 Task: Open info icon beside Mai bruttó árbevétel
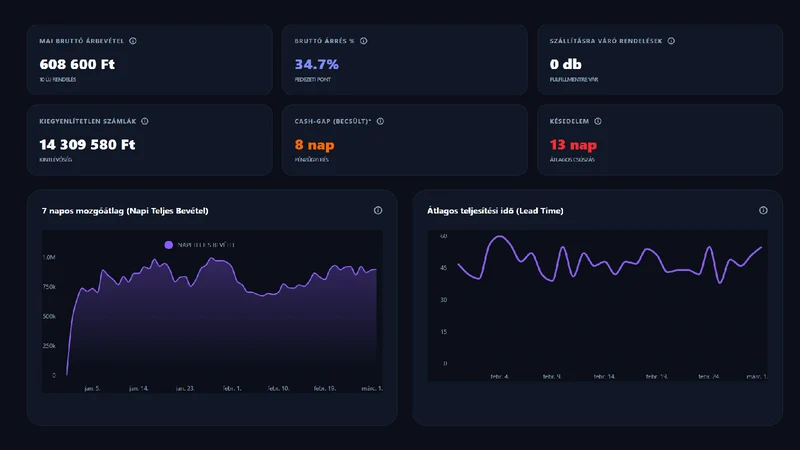click(x=133, y=41)
